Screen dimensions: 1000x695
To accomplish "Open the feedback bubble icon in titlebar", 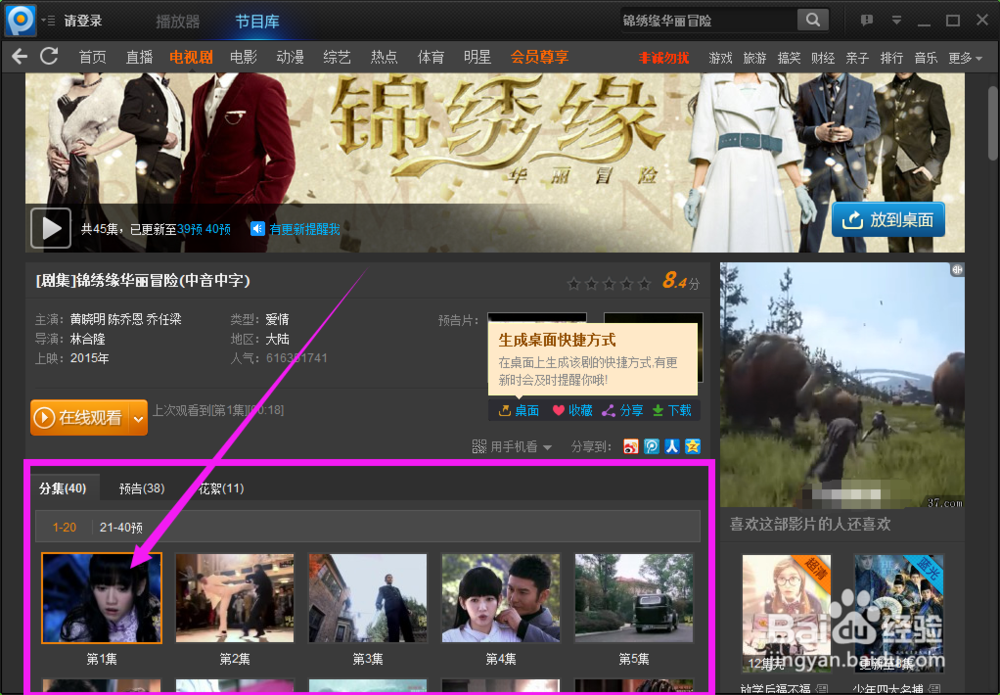I will [866, 19].
